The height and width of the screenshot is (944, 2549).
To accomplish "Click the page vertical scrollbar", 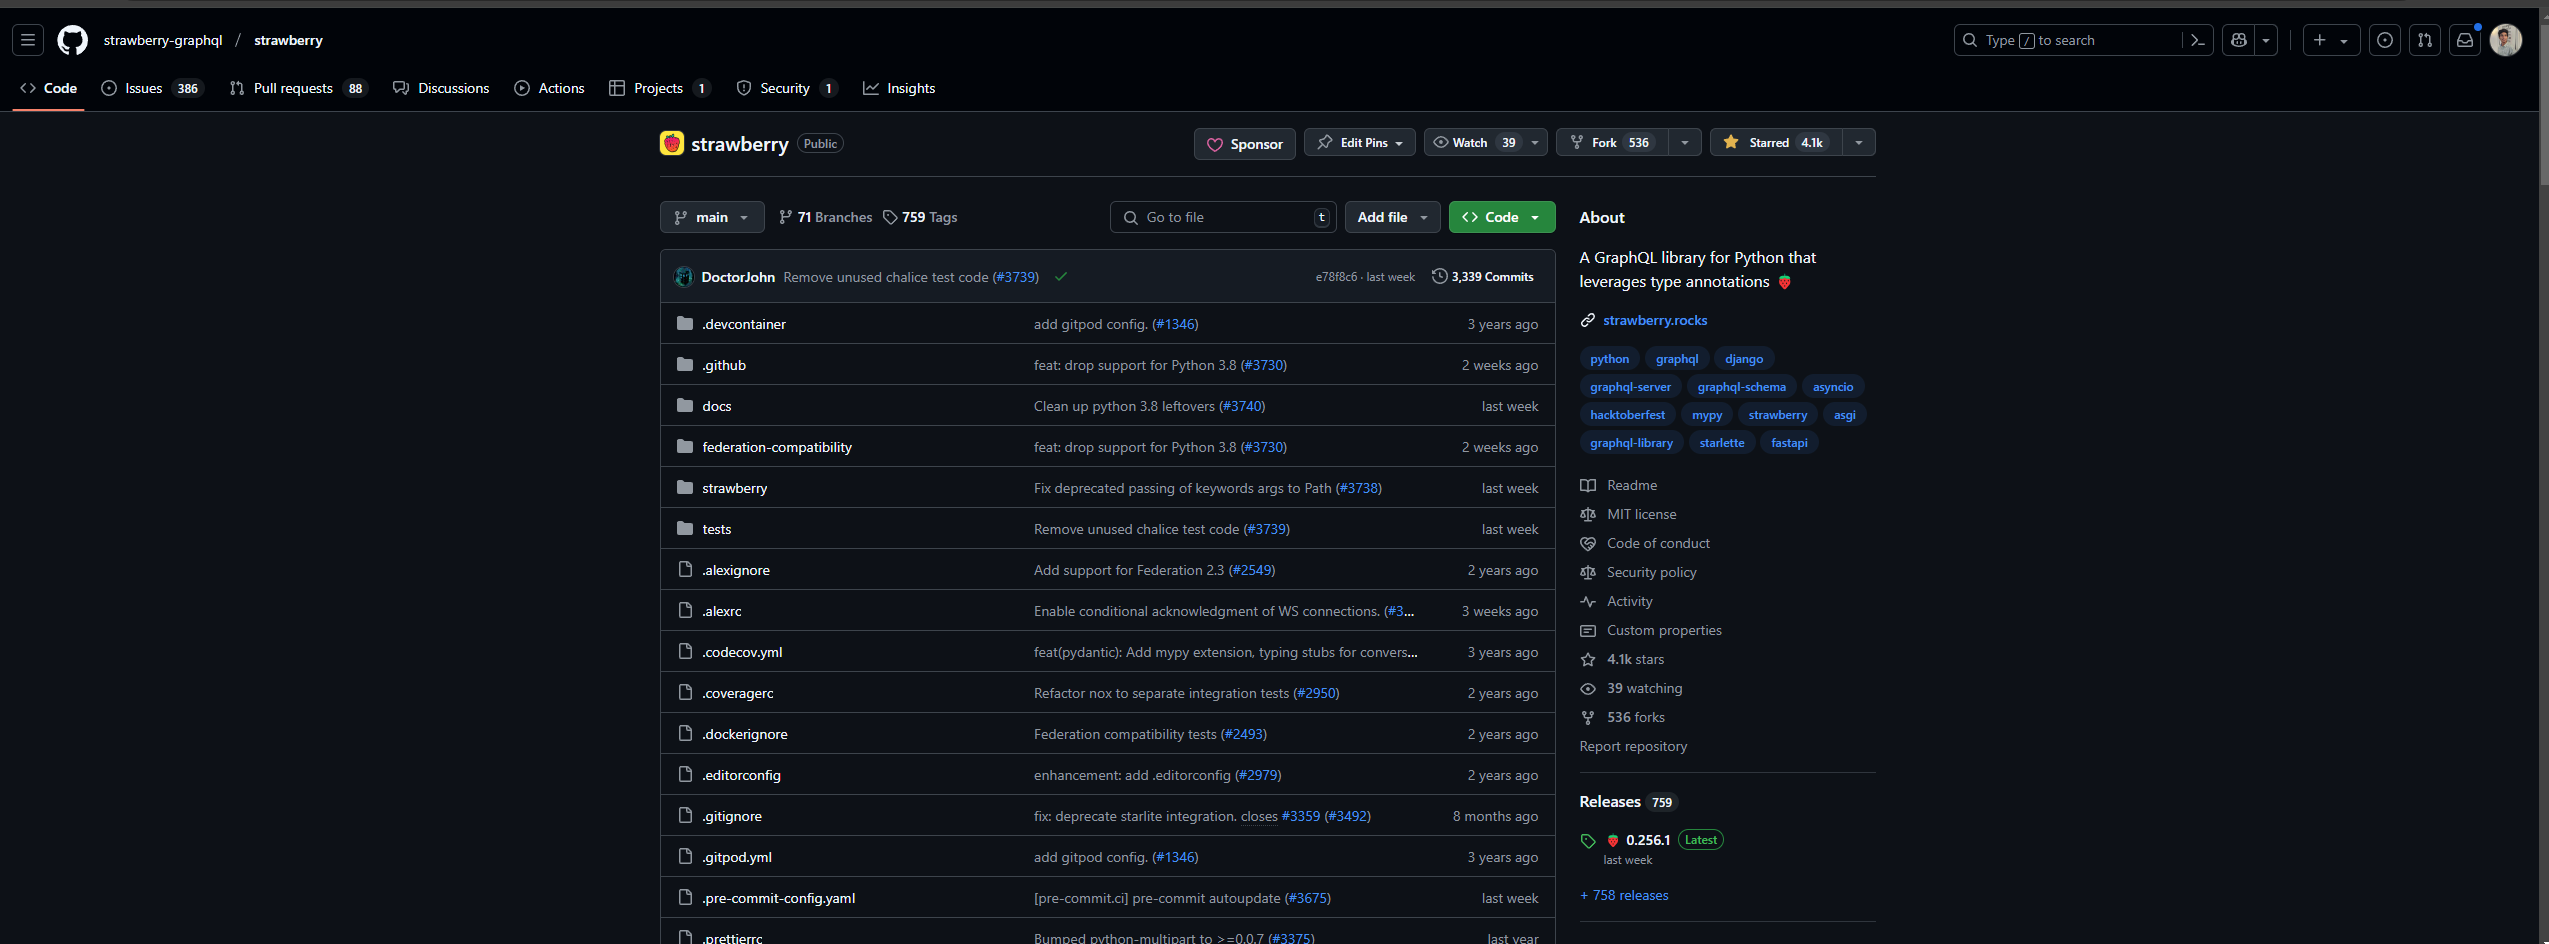I will tap(2543, 400).
